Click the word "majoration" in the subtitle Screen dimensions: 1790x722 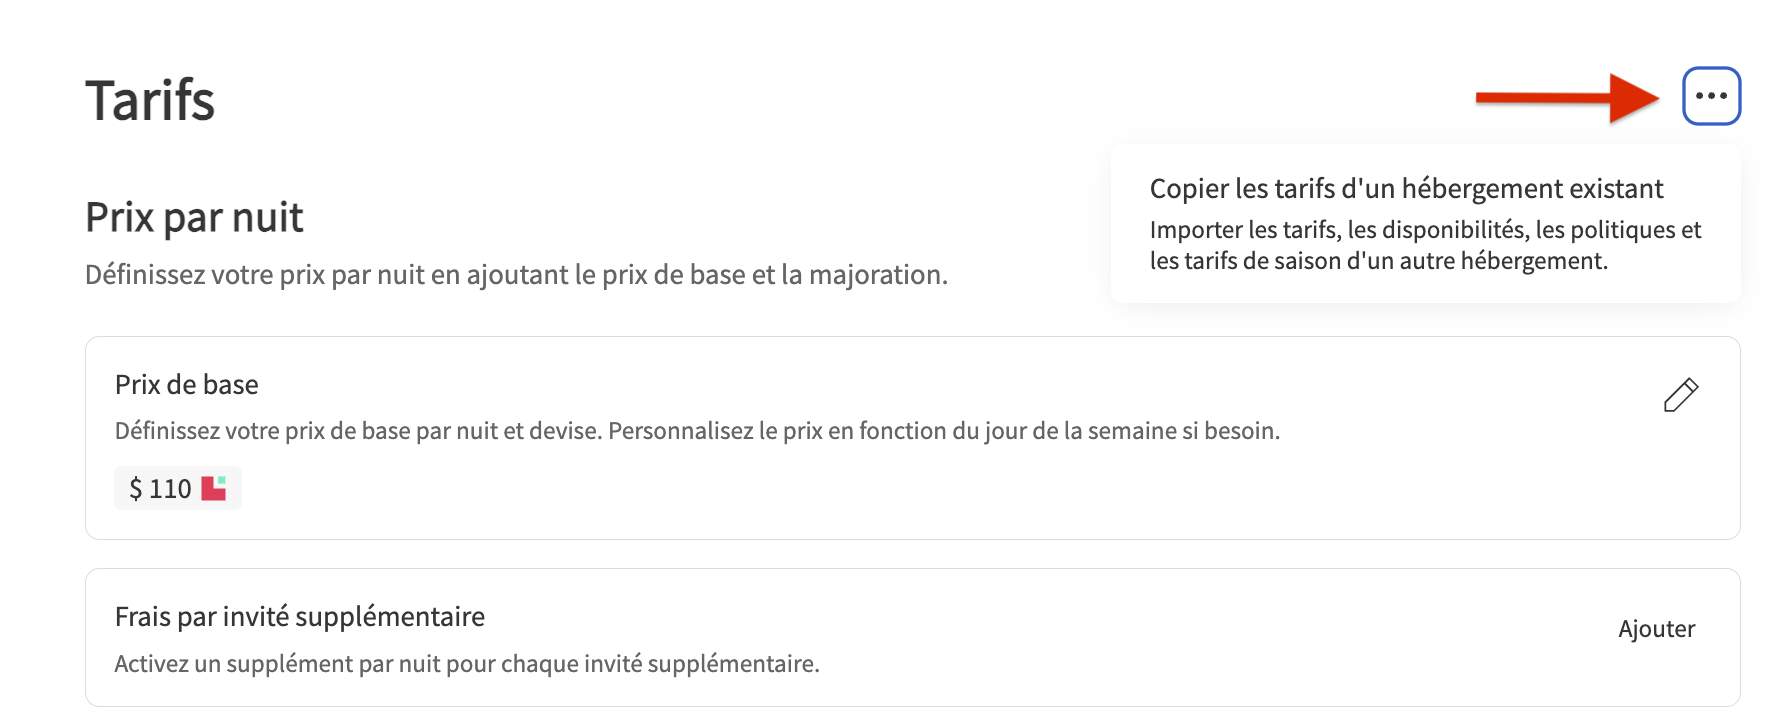[876, 275]
